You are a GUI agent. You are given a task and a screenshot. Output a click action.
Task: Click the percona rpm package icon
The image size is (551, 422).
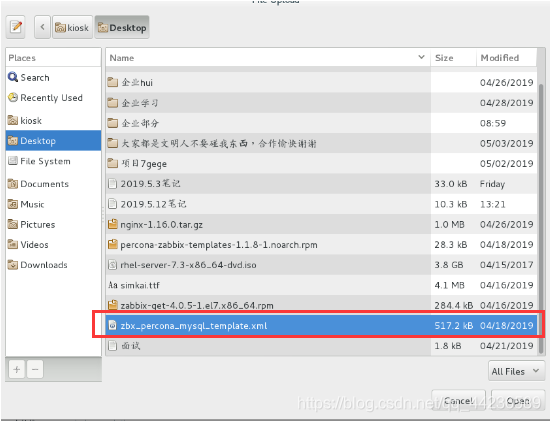click(112, 244)
